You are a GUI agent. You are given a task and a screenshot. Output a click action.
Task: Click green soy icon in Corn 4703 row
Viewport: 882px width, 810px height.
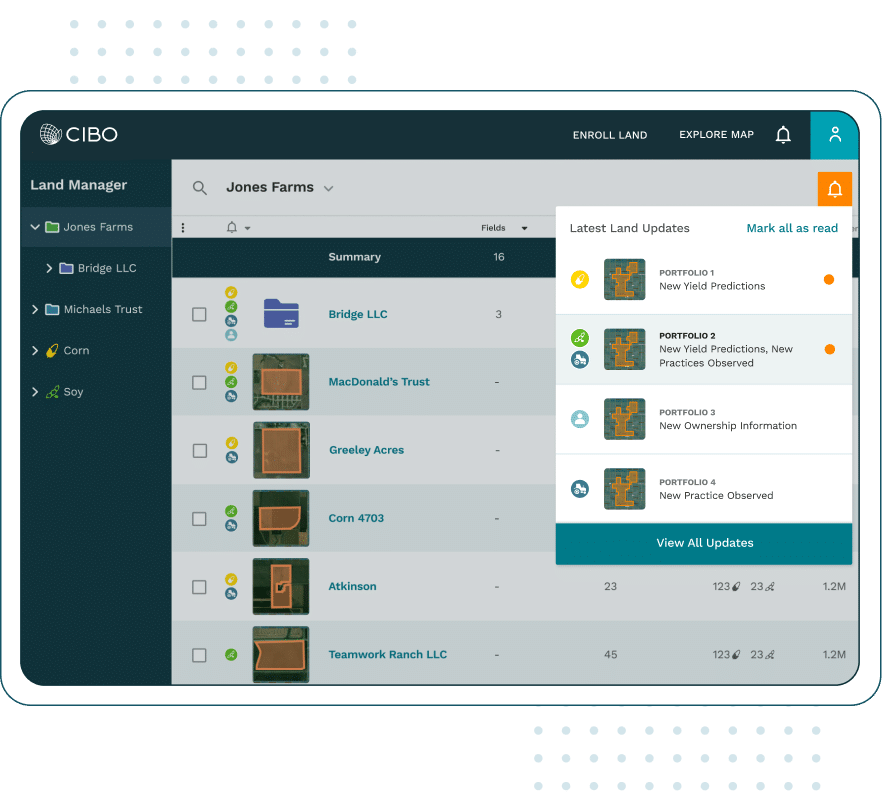(x=231, y=511)
